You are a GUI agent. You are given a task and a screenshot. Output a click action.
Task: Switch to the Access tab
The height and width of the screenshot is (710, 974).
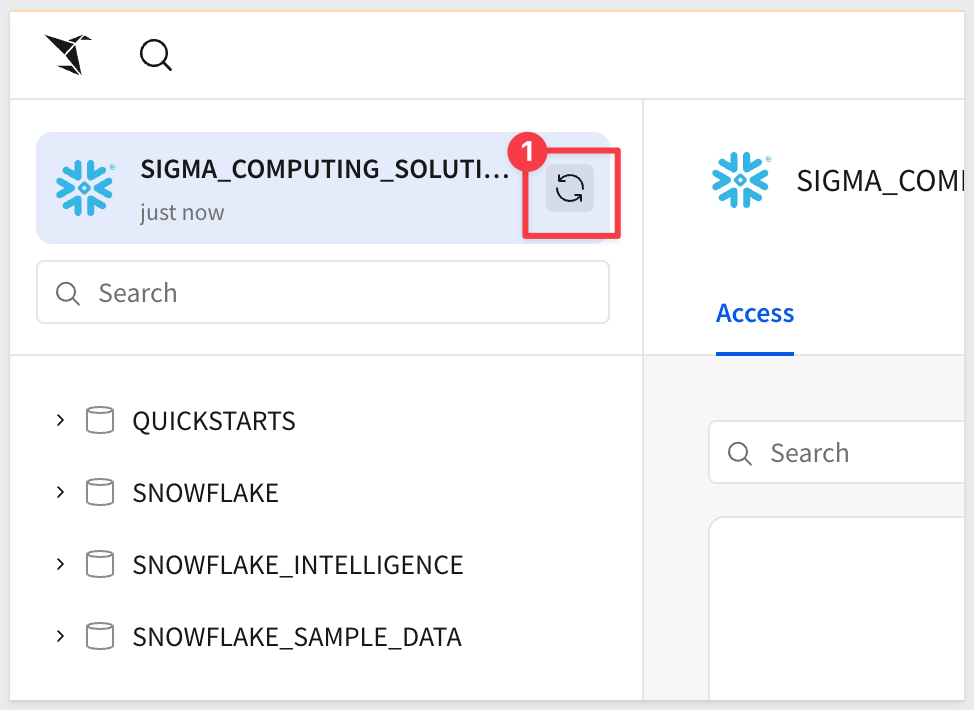[x=755, y=314]
